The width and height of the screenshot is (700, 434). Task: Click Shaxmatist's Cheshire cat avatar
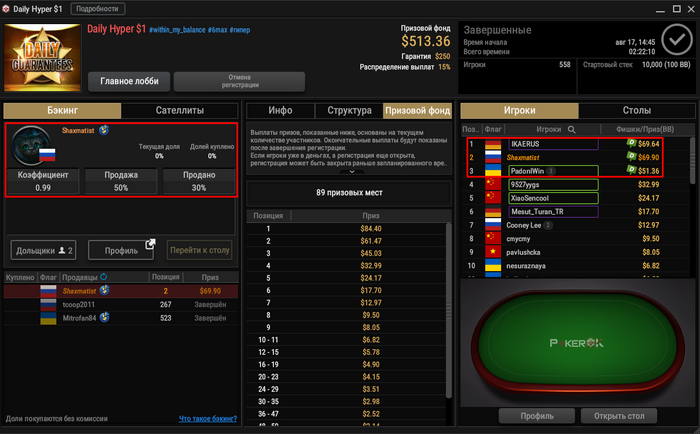click(31, 146)
